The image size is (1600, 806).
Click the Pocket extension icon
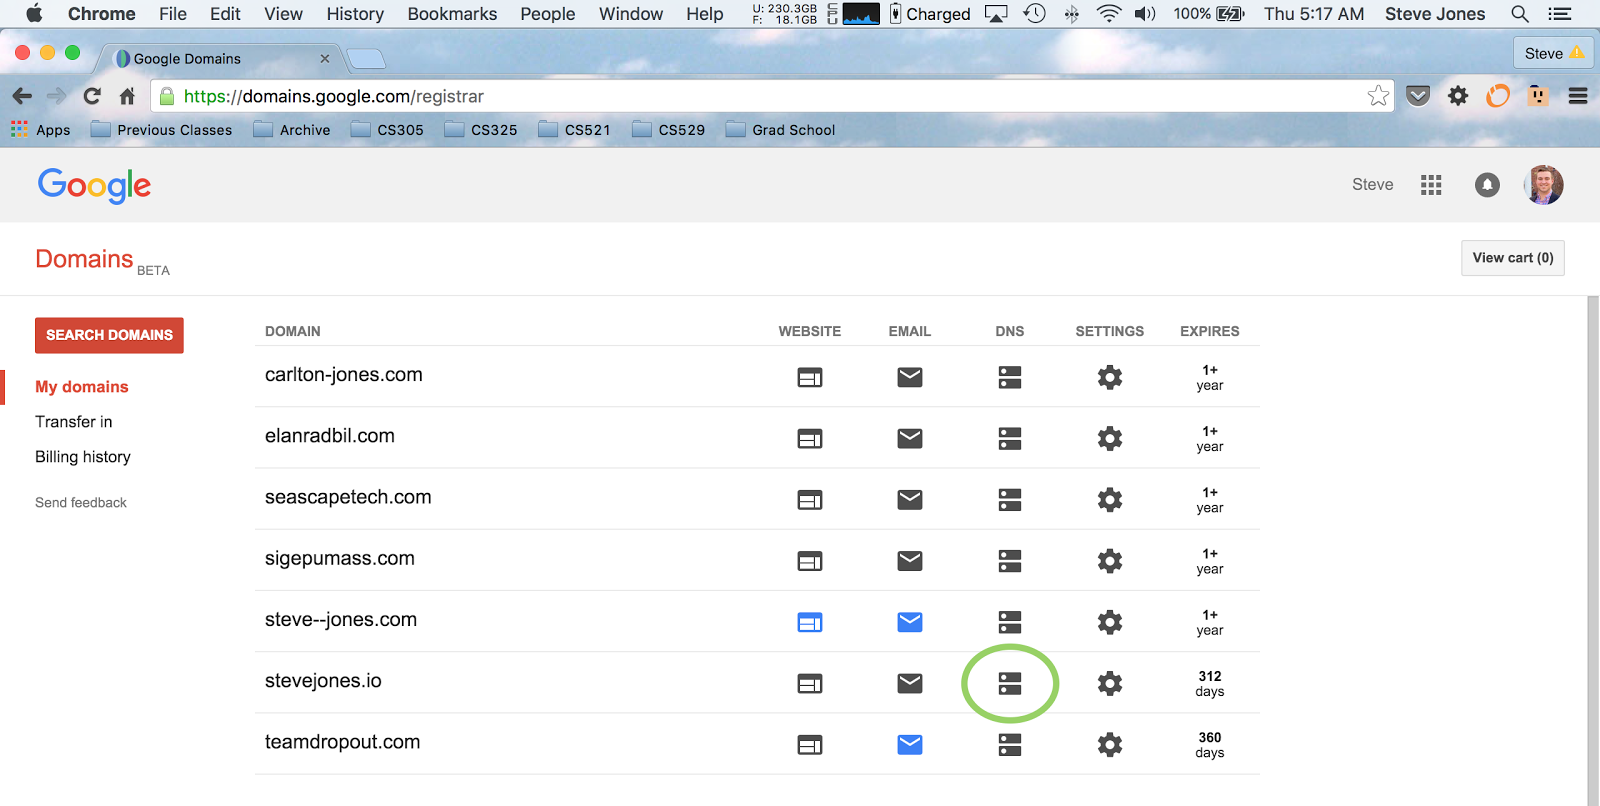point(1418,96)
